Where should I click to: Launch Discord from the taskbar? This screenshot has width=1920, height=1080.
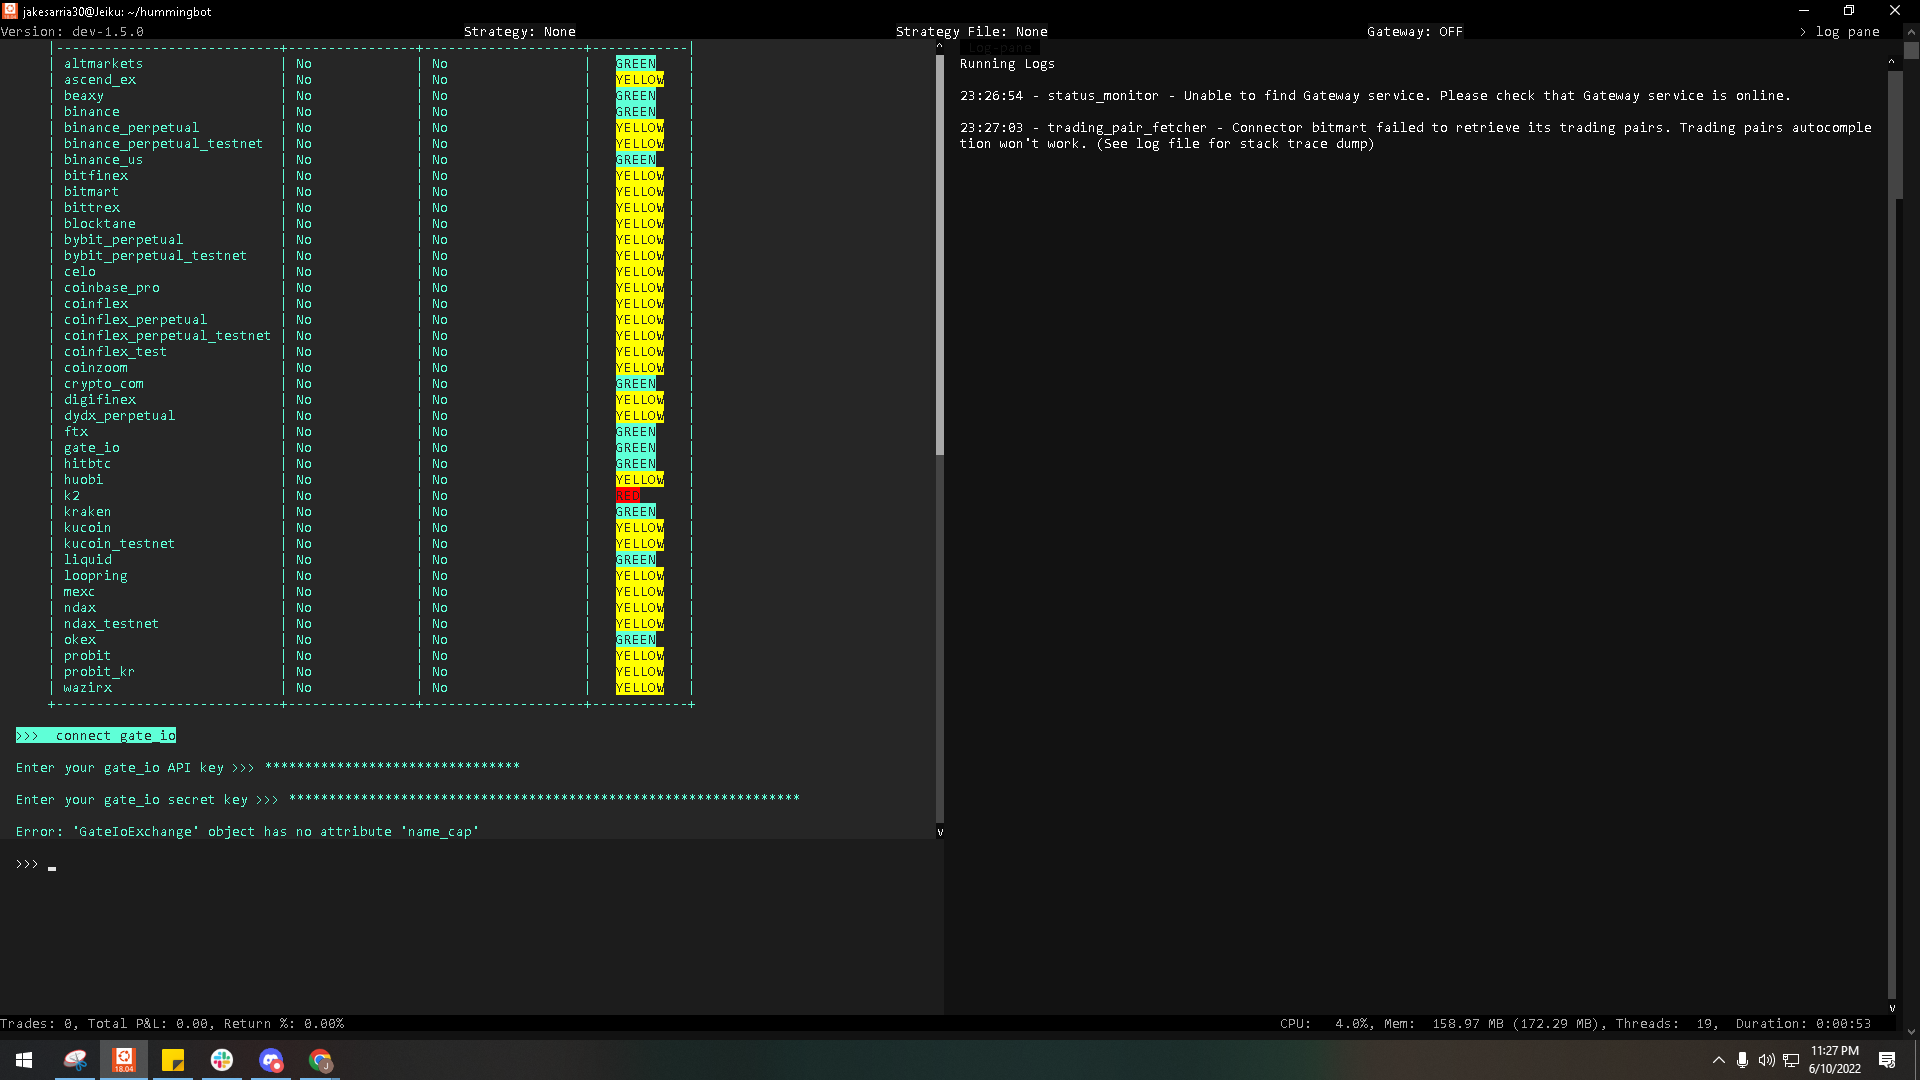[270, 1060]
